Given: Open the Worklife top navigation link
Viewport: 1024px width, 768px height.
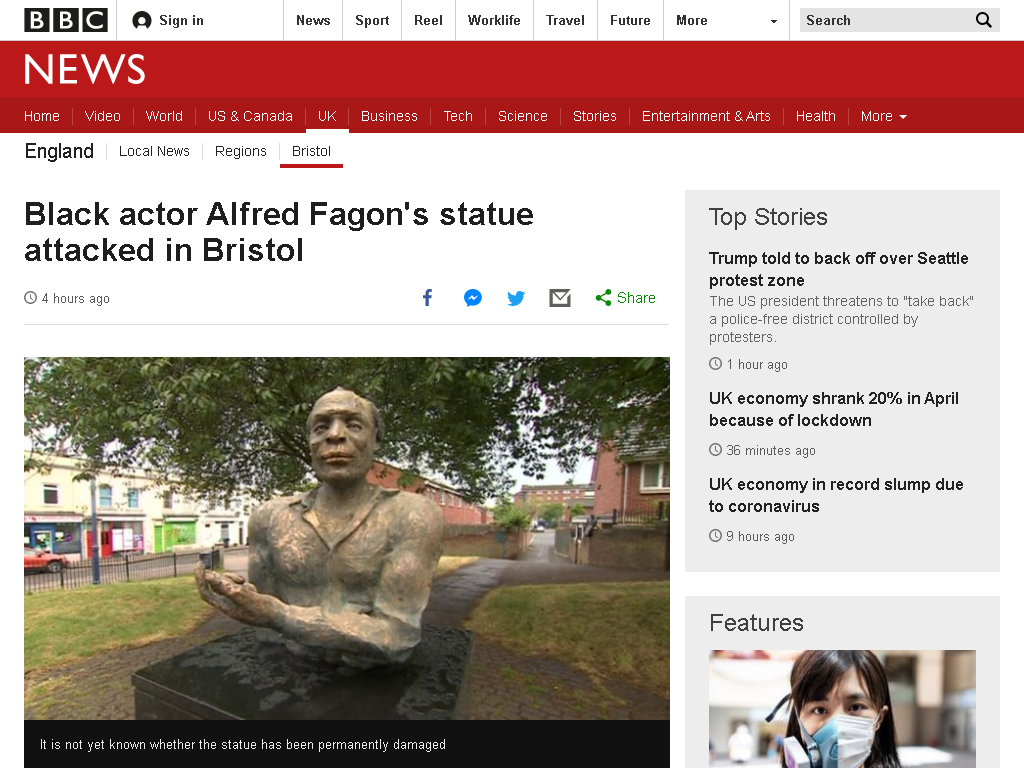Looking at the screenshot, I should coord(494,20).
